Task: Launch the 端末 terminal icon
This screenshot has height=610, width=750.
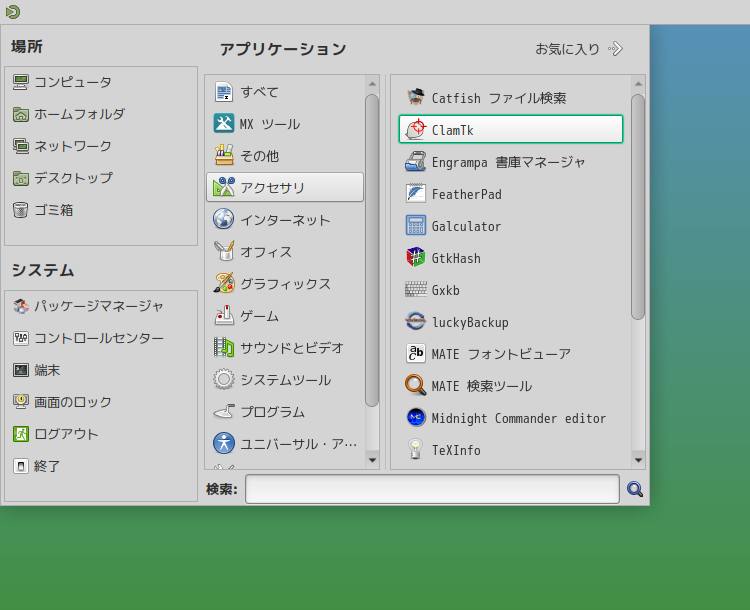Action: point(21,370)
